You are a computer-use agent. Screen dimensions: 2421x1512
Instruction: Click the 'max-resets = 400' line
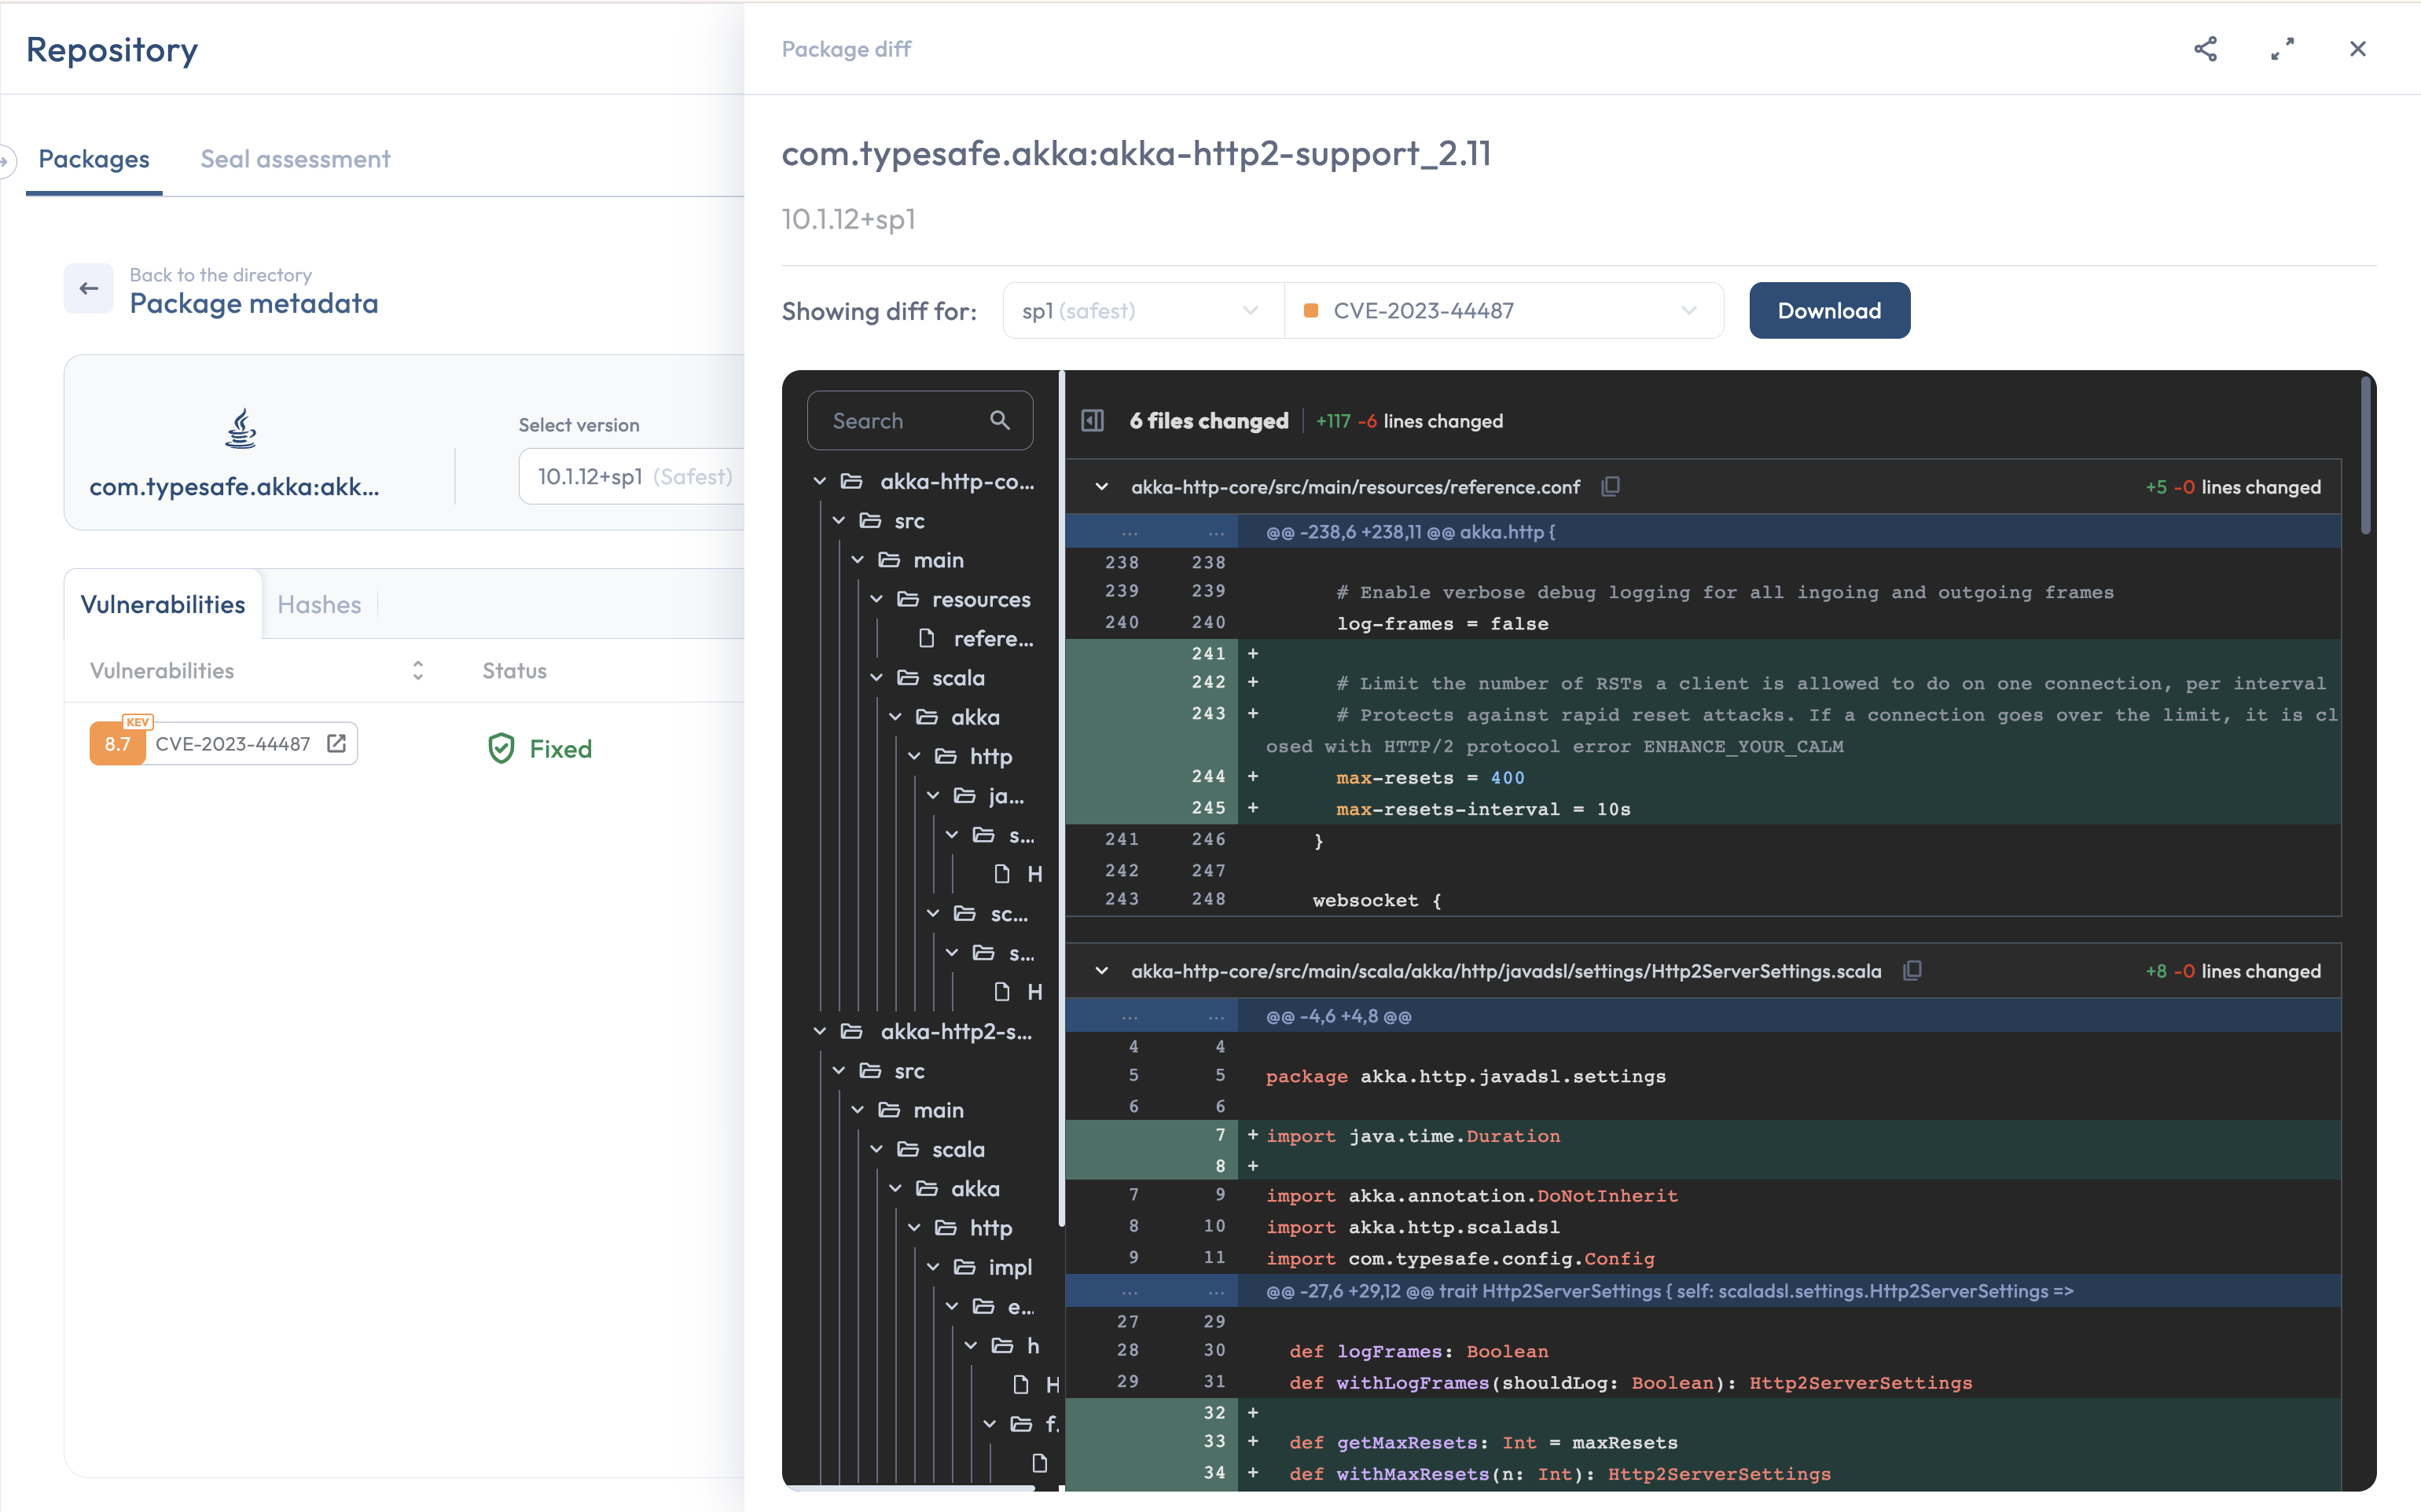pos(1430,777)
